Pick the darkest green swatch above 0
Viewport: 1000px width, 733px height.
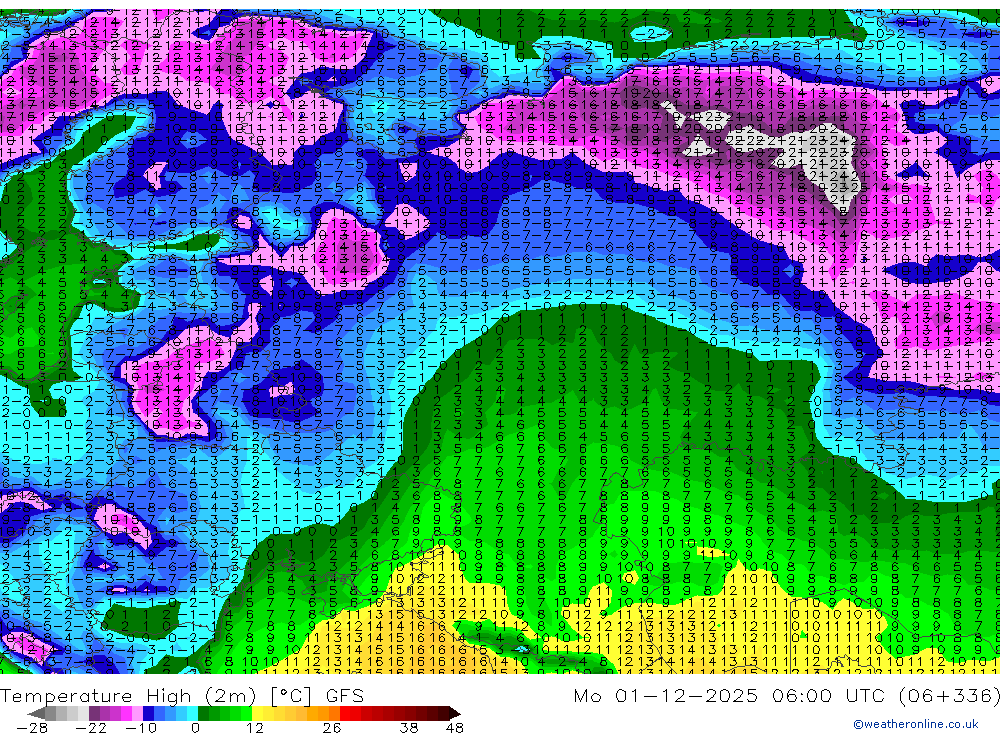pos(203,714)
